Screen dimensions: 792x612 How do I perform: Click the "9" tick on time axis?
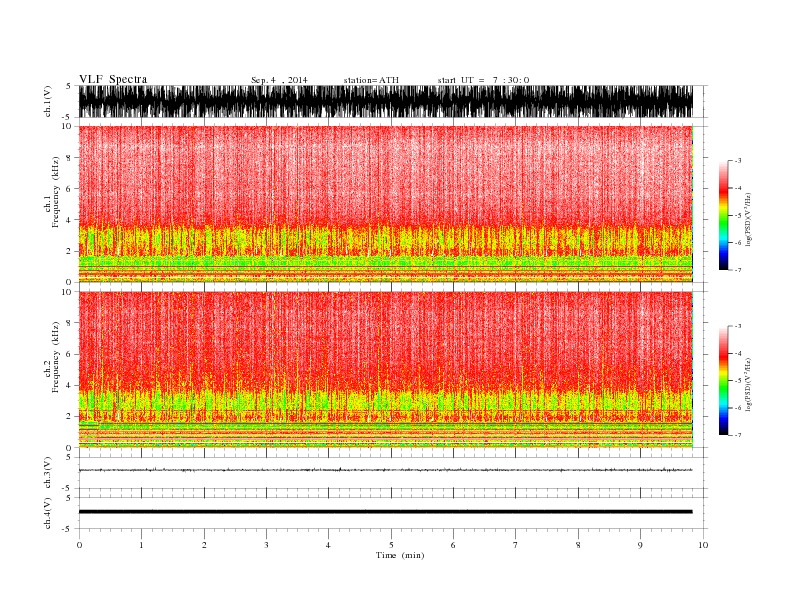pyautogui.click(x=640, y=545)
